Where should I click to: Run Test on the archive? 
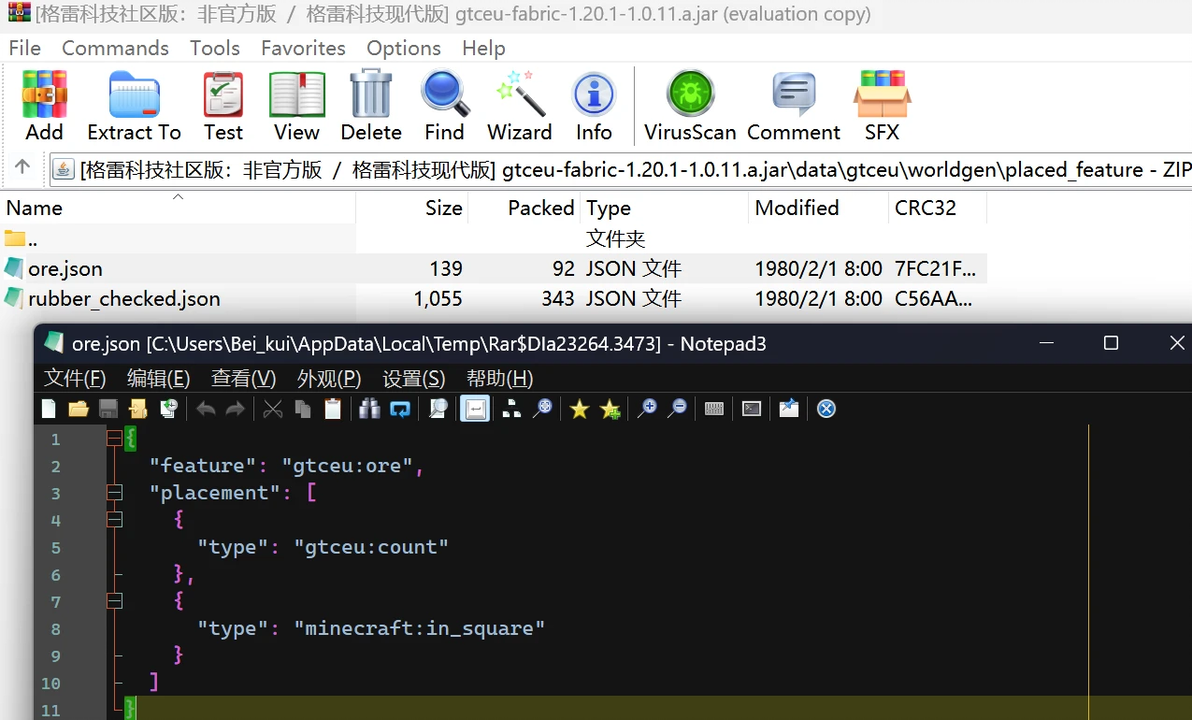[223, 106]
